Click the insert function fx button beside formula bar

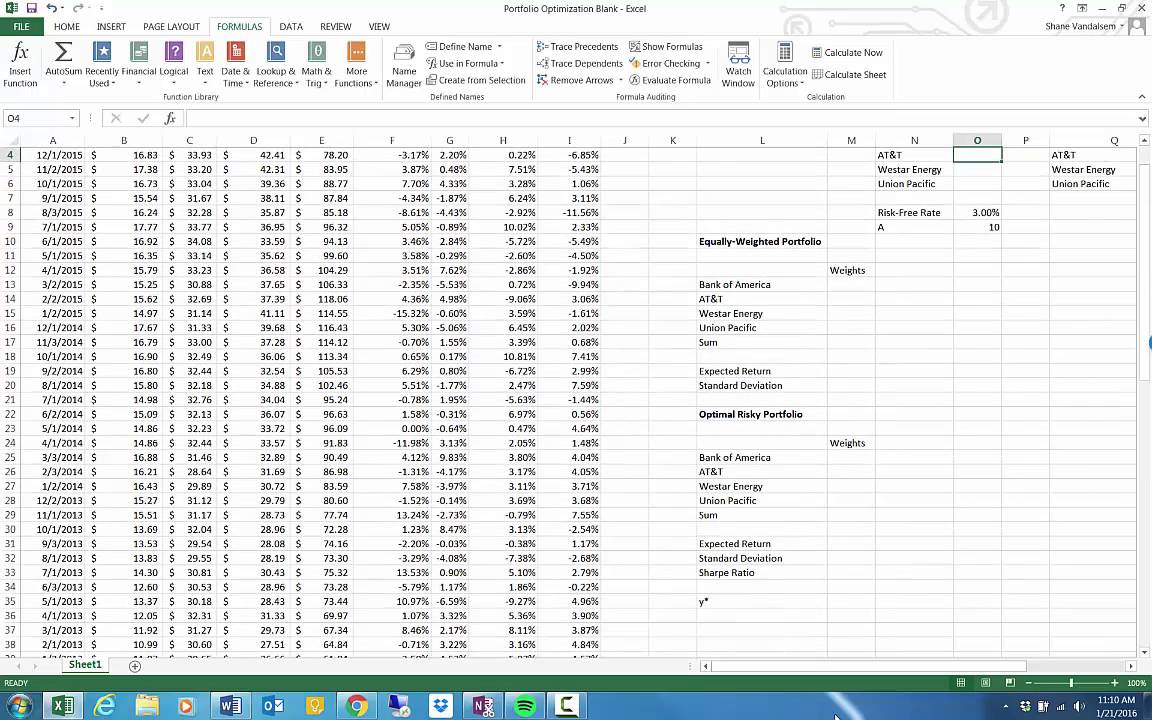click(170, 118)
